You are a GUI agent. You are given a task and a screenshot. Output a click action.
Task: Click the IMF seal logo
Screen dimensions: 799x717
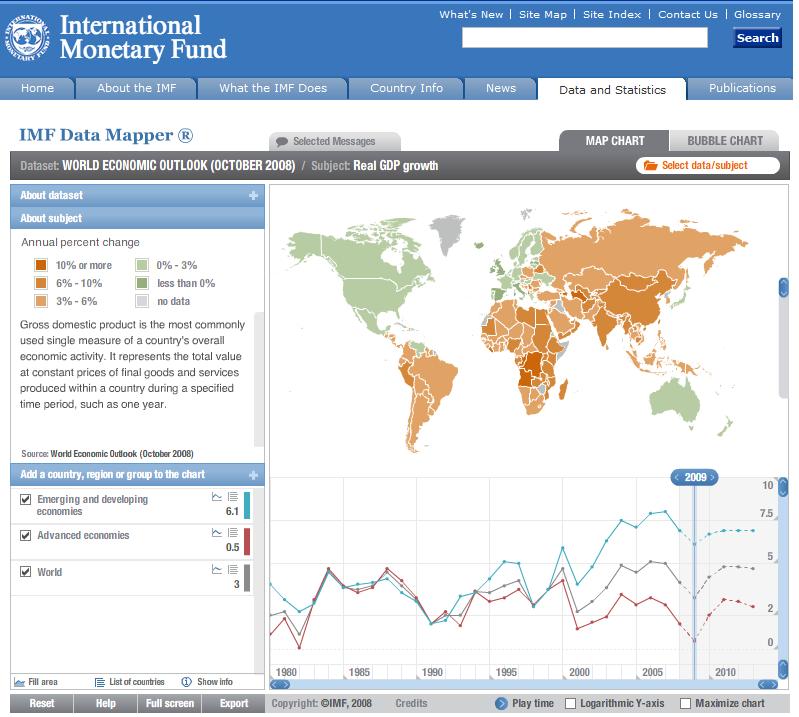(x=28, y=38)
